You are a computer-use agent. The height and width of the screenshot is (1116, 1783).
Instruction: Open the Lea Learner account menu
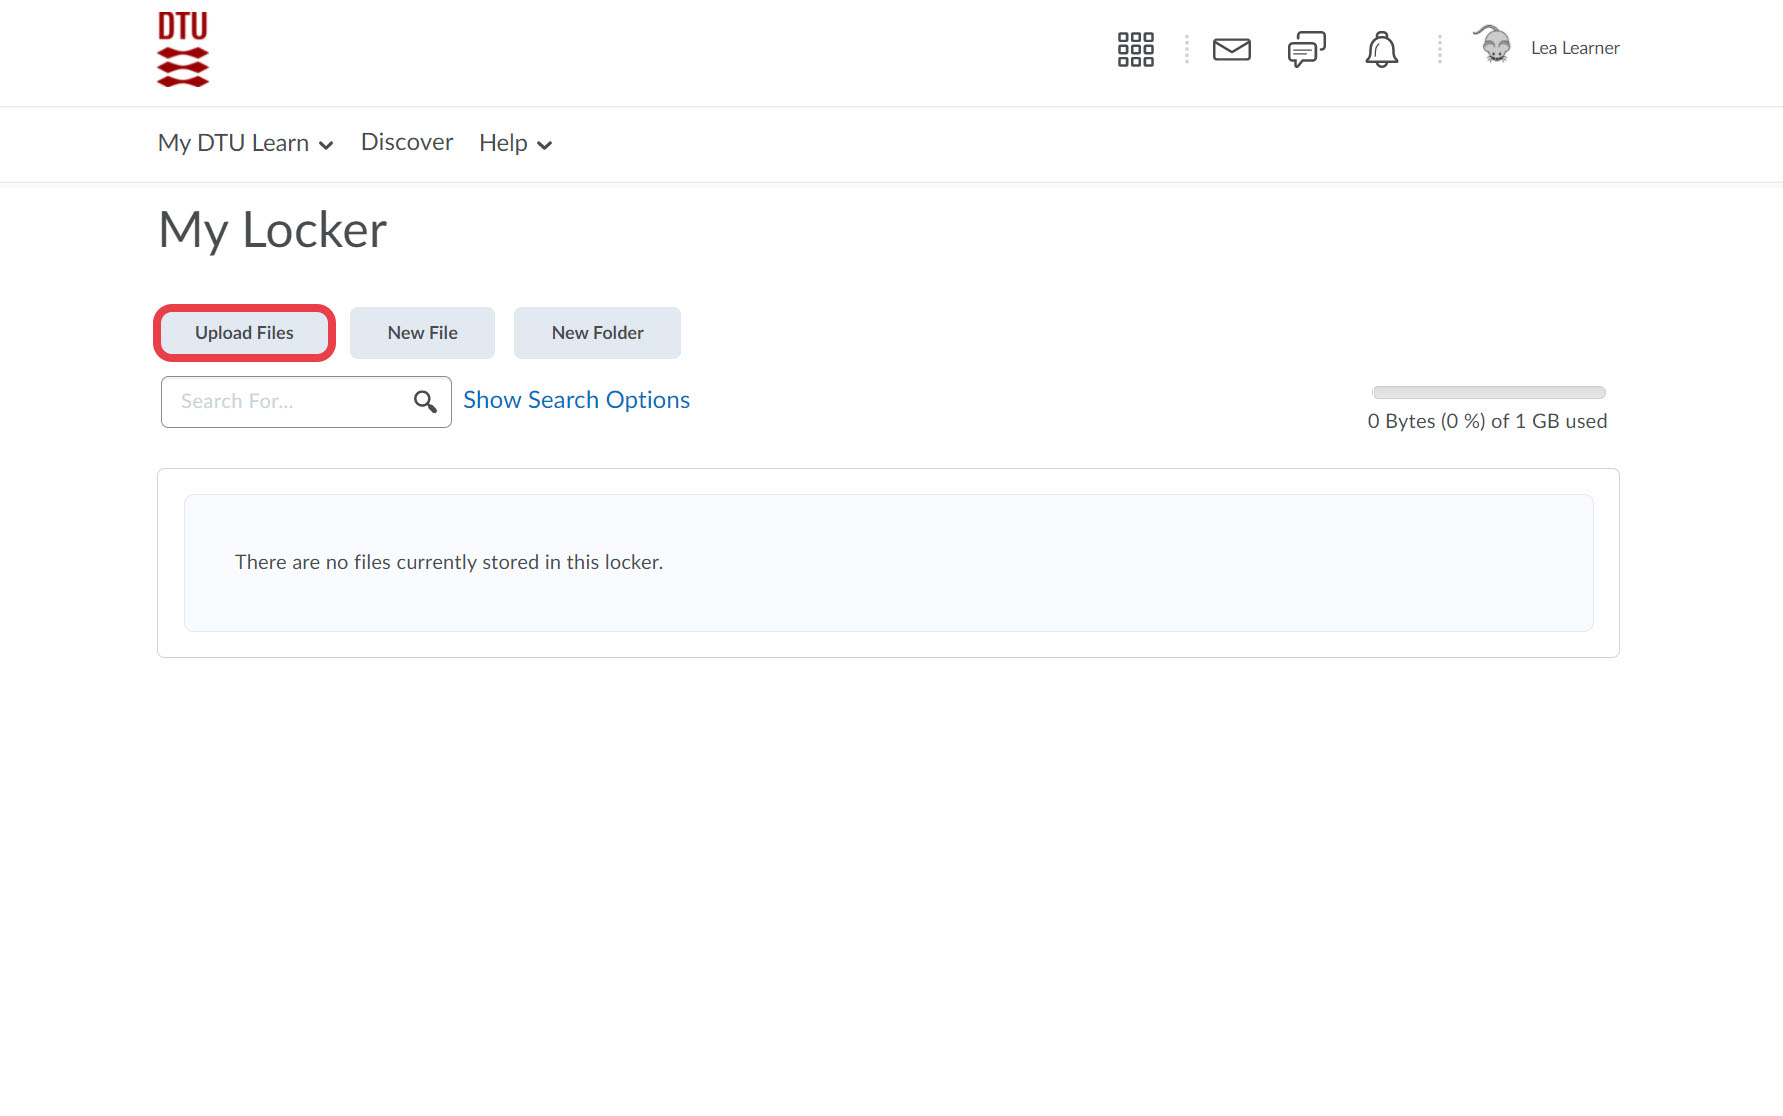(x=1574, y=48)
